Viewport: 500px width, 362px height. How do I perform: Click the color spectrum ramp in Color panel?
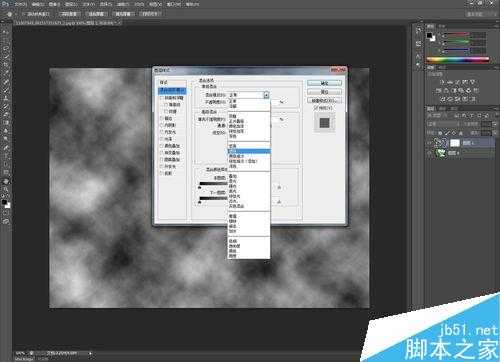coord(458,60)
